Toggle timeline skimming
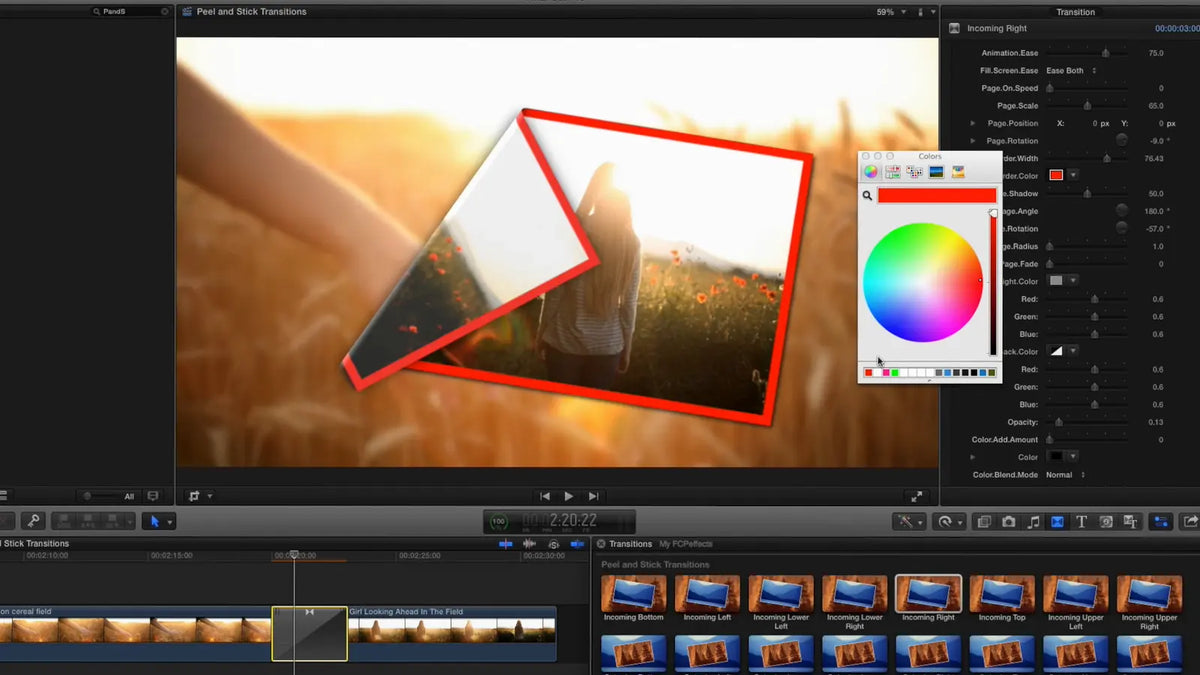Viewport: 1200px width, 675px height. (505, 544)
